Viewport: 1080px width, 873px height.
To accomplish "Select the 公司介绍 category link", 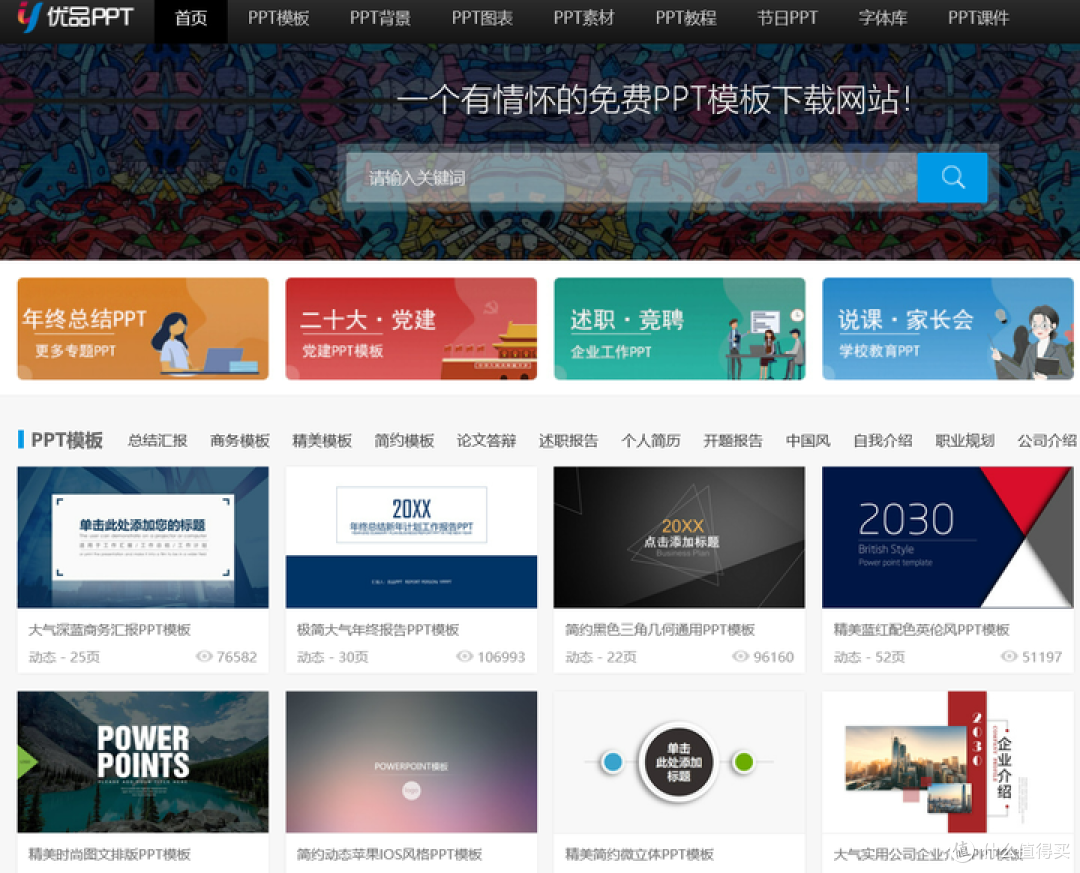I will [1047, 441].
